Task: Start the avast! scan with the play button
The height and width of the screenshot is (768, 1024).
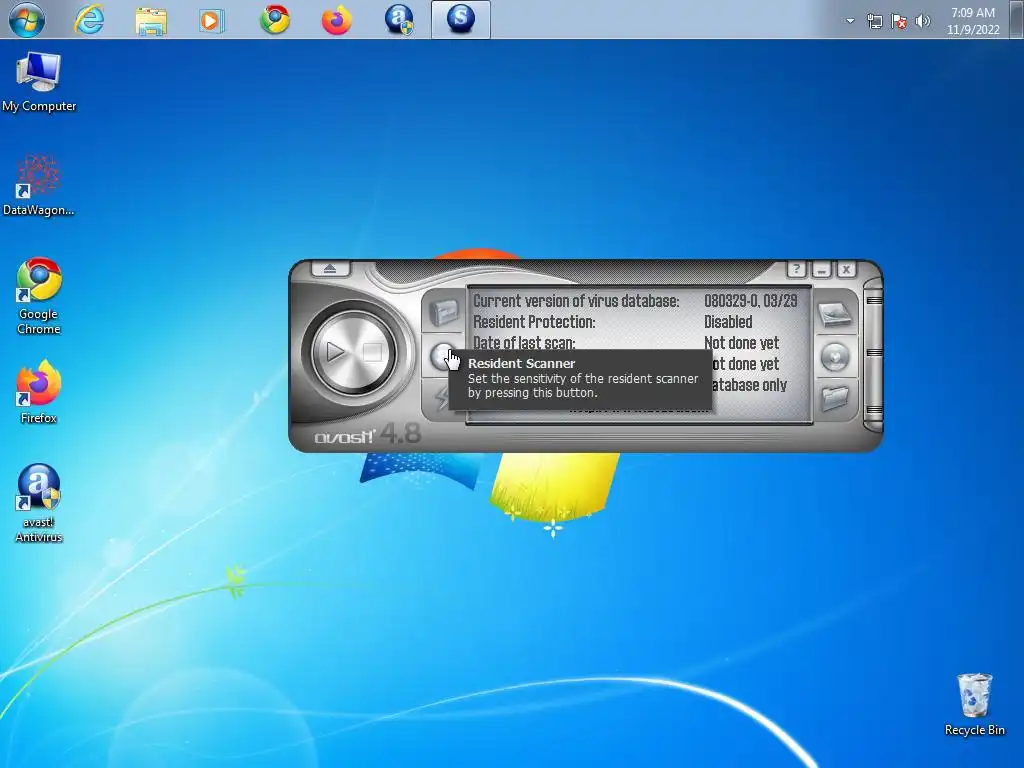Action: (x=336, y=352)
